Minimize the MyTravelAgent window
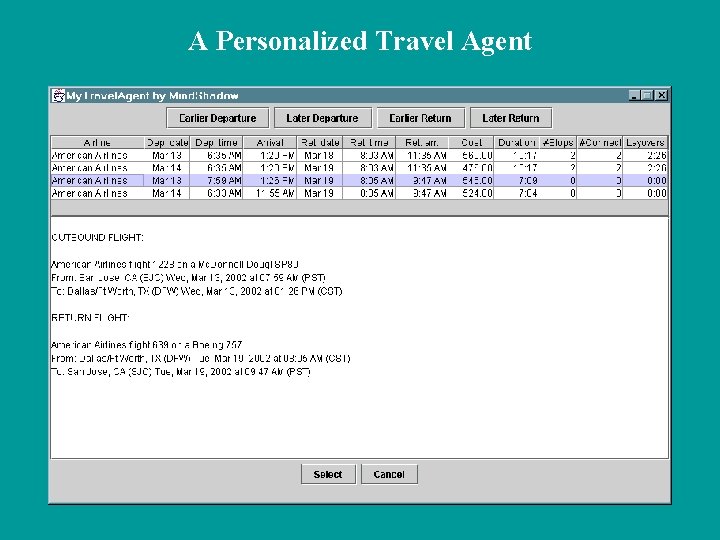 pyautogui.click(x=634, y=96)
